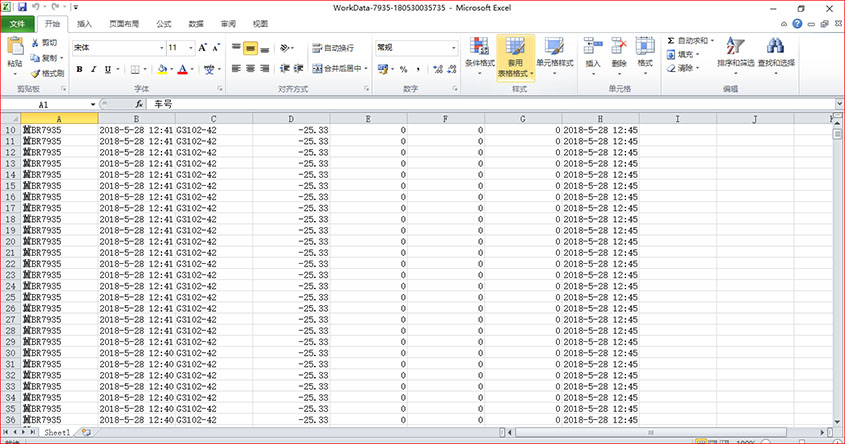Screen dimensions: 845x444
Task: Expand the font size dropdown
Action: (x=188, y=47)
